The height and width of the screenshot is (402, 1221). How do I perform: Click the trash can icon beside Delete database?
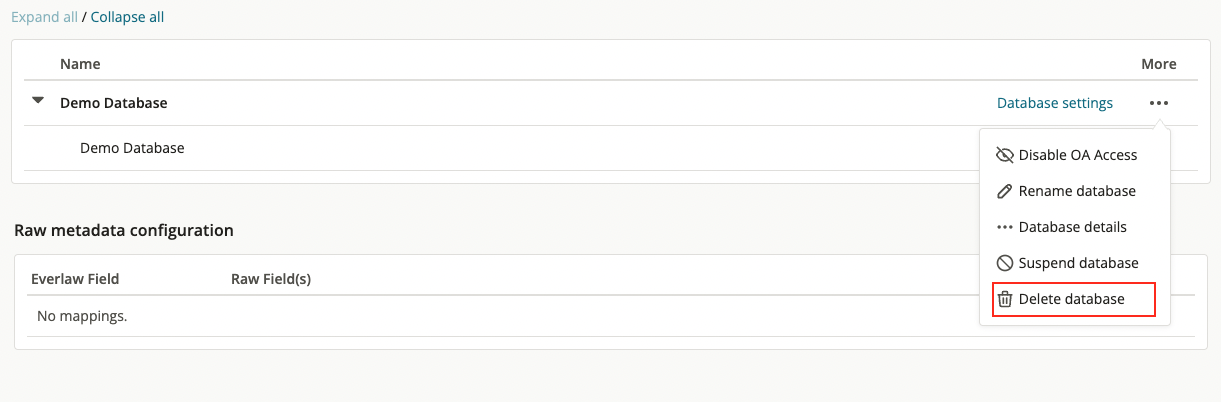click(1005, 299)
